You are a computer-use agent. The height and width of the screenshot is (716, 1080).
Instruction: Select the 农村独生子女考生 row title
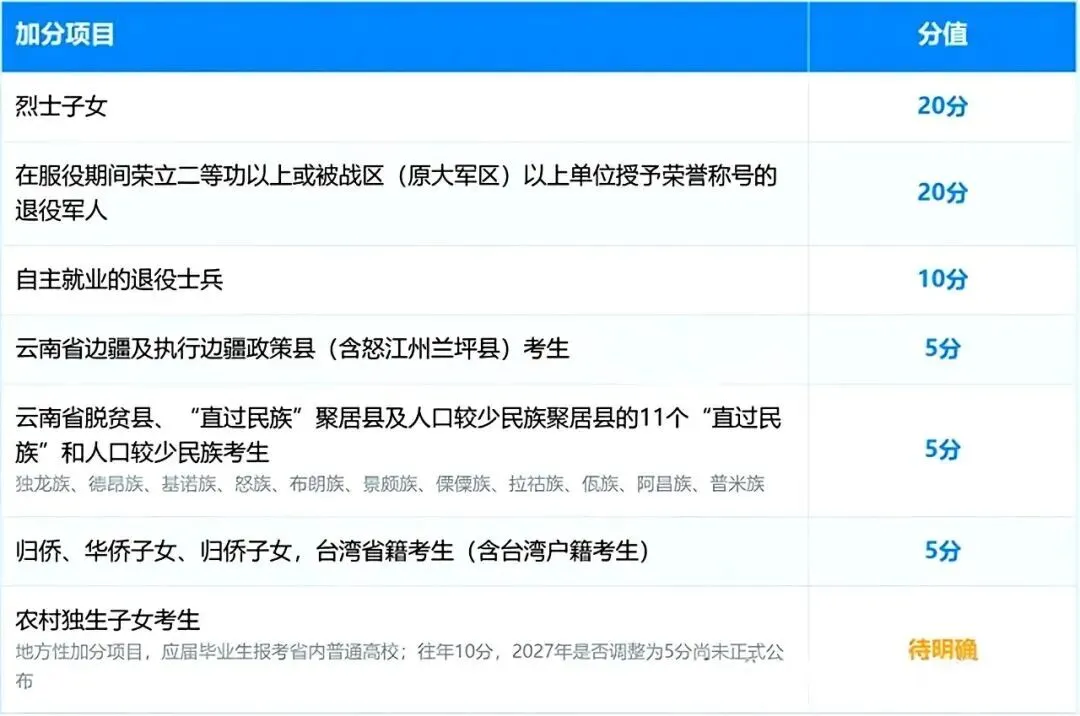pyautogui.click(x=107, y=621)
